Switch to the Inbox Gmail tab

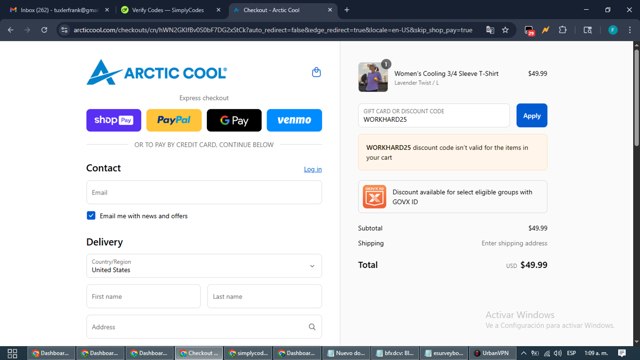[x=59, y=10]
